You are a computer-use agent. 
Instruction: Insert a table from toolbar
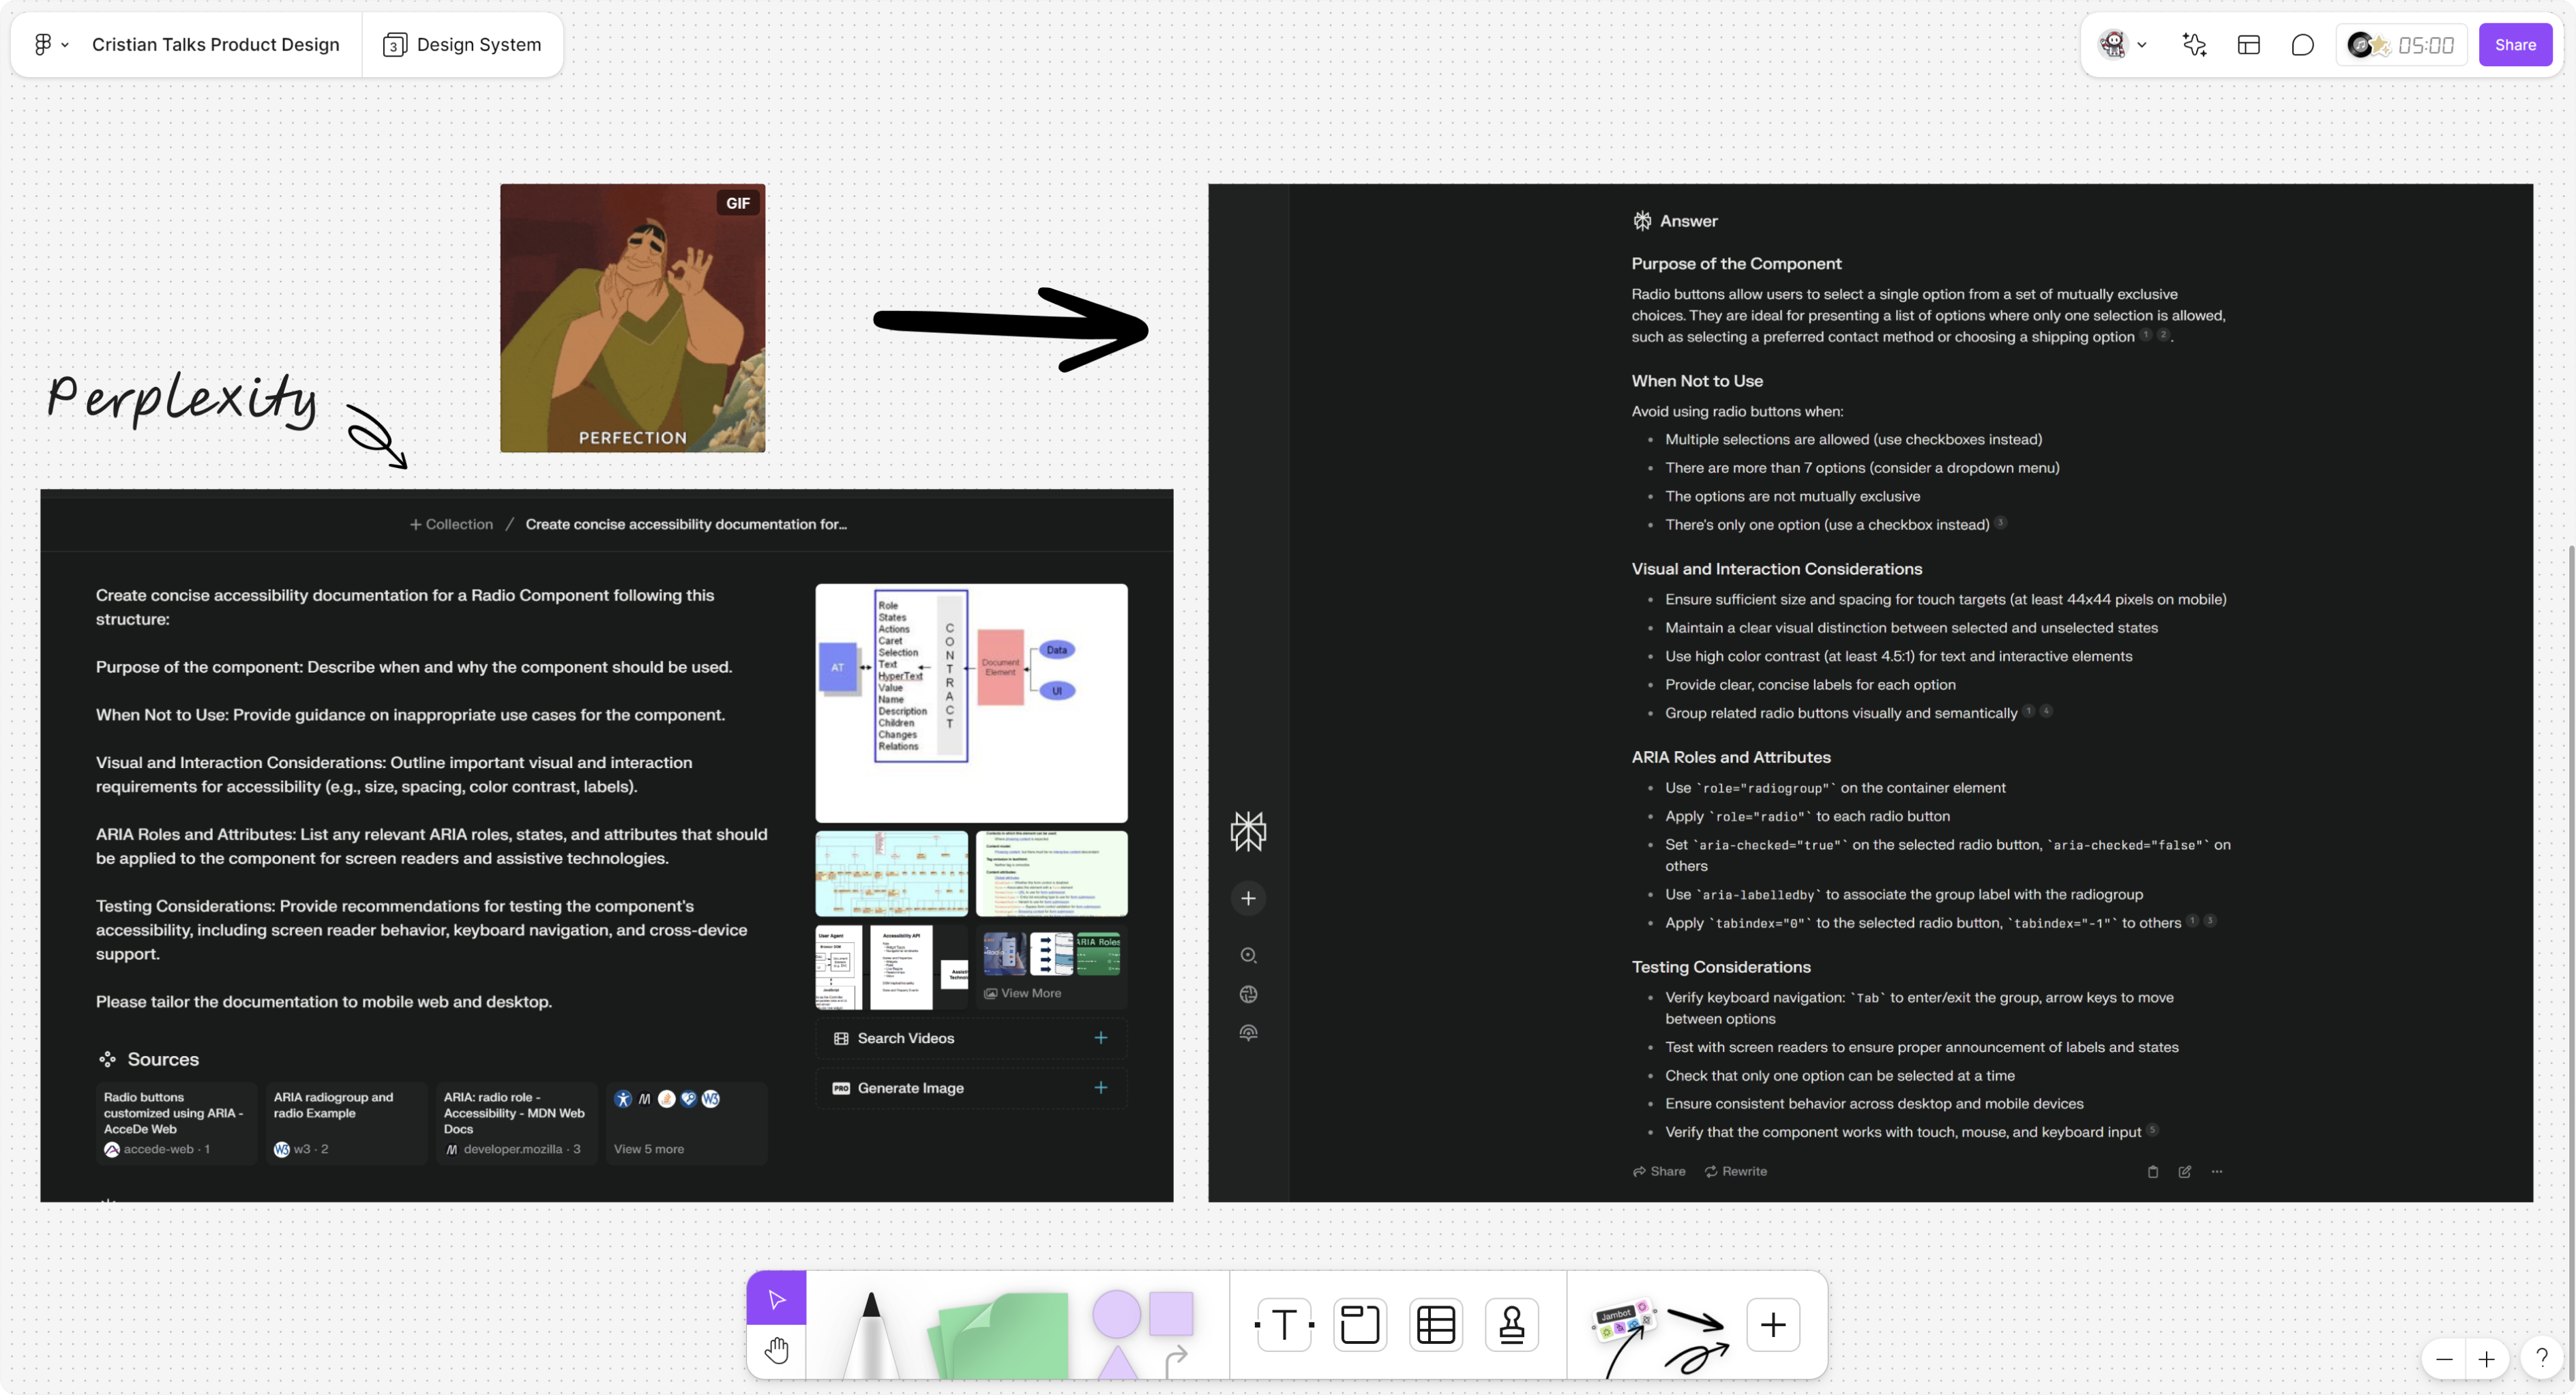pos(1436,1324)
